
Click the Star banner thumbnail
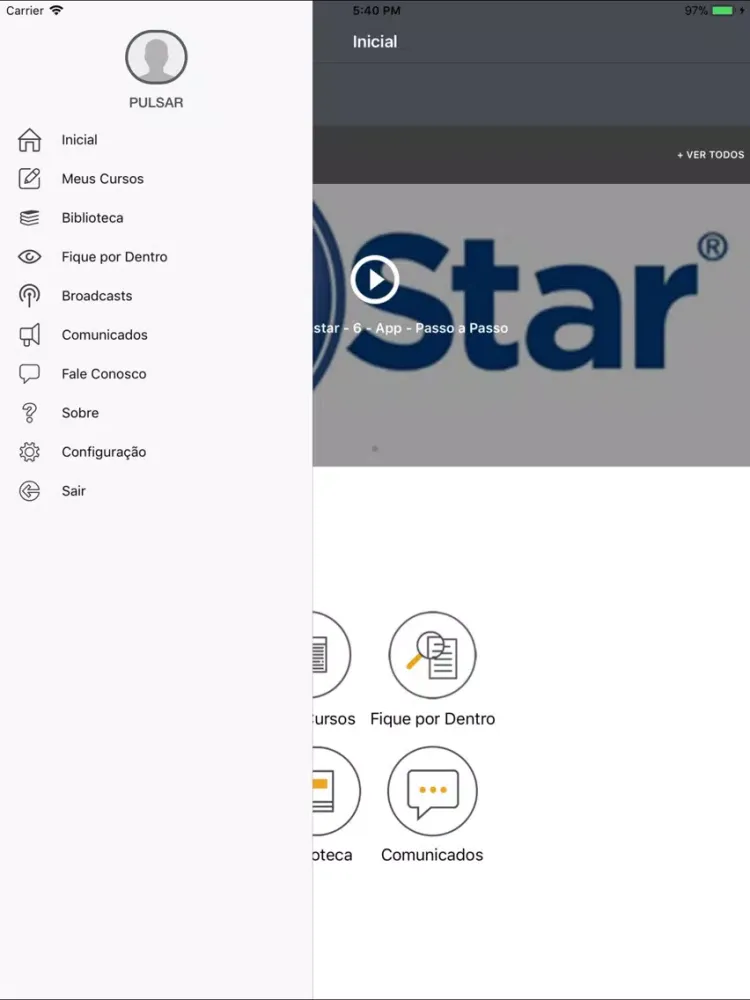pos(531,325)
